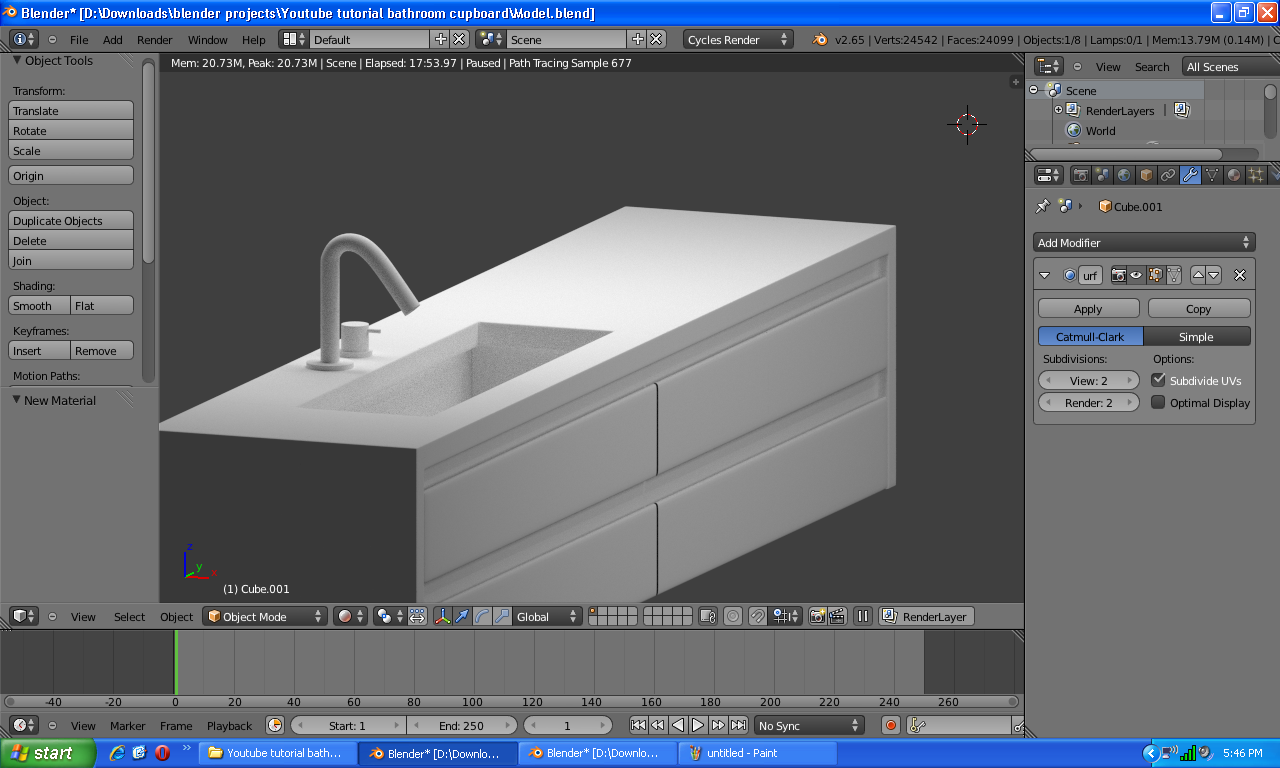Toggle Subdivide UVs checkbox

(1157, 380)
